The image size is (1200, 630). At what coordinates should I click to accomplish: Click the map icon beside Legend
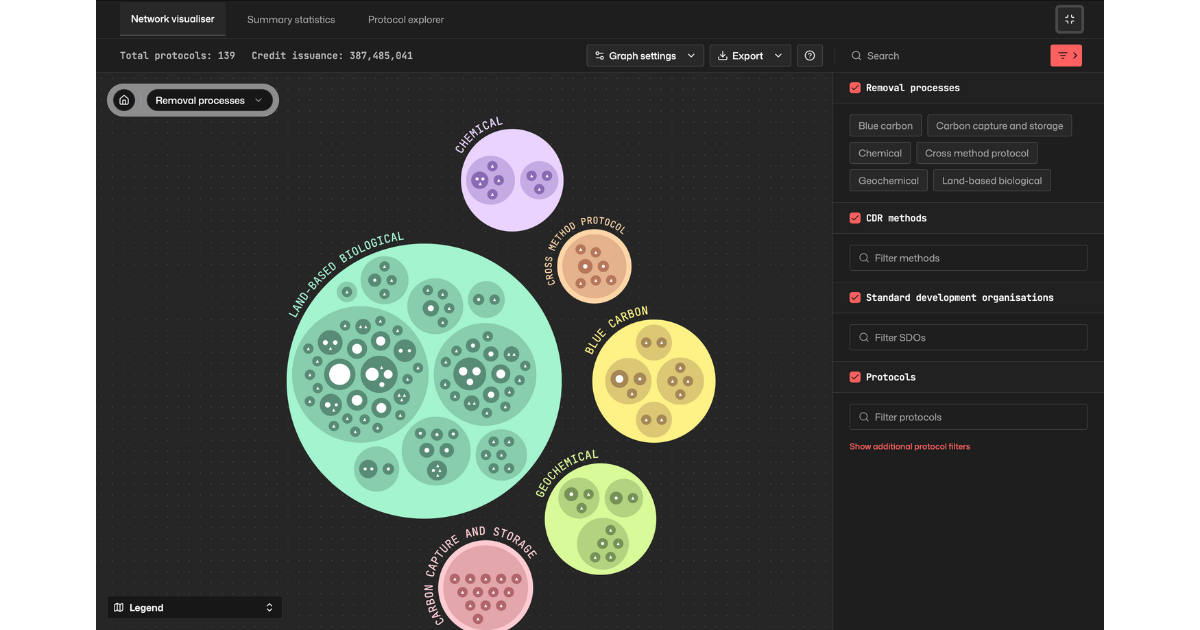click(x=119, y=607)
